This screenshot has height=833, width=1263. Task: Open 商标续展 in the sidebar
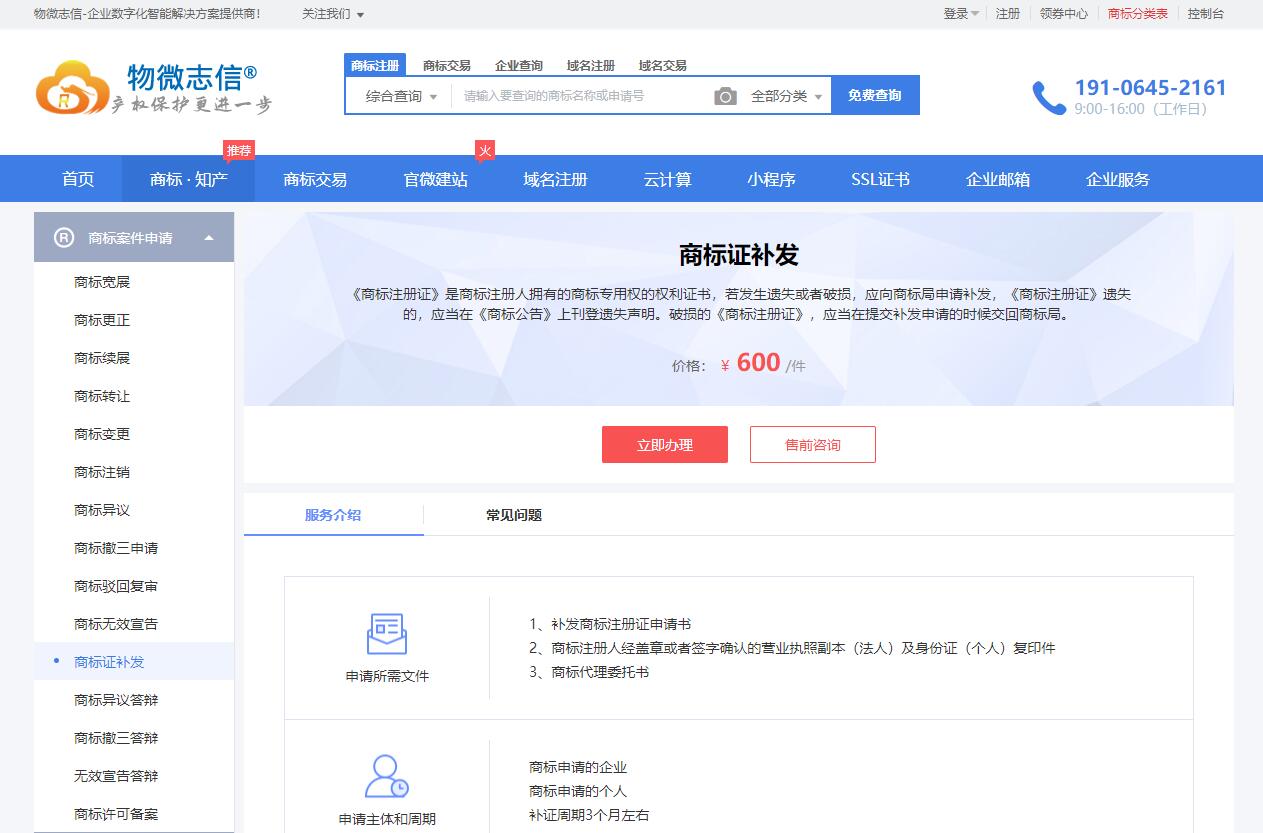[x=102, y=358]
